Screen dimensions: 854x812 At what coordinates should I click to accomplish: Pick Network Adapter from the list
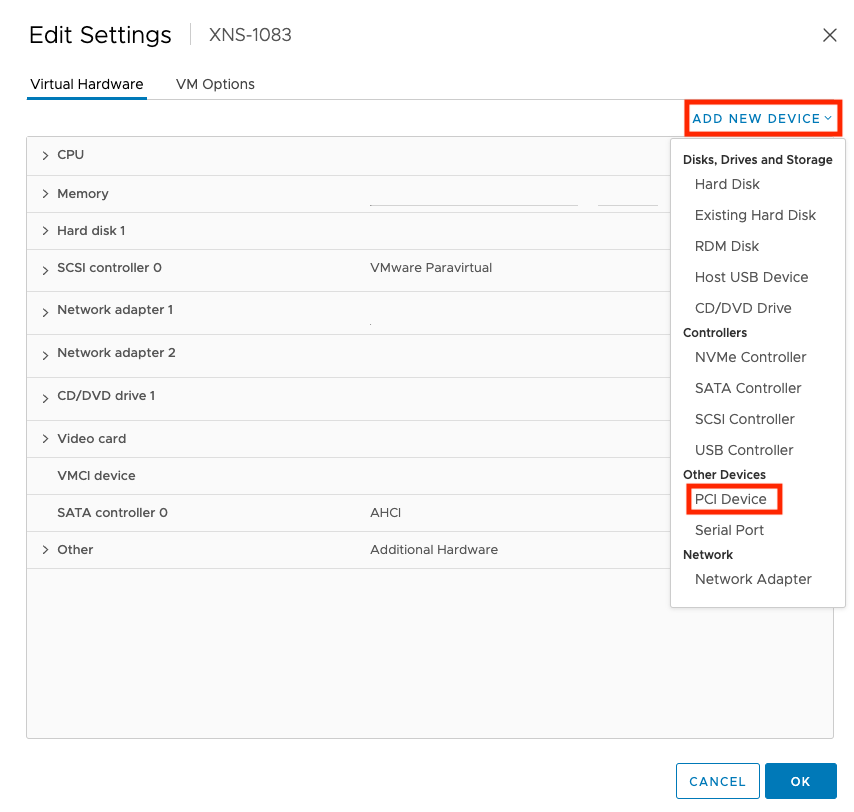coord(753,579)
